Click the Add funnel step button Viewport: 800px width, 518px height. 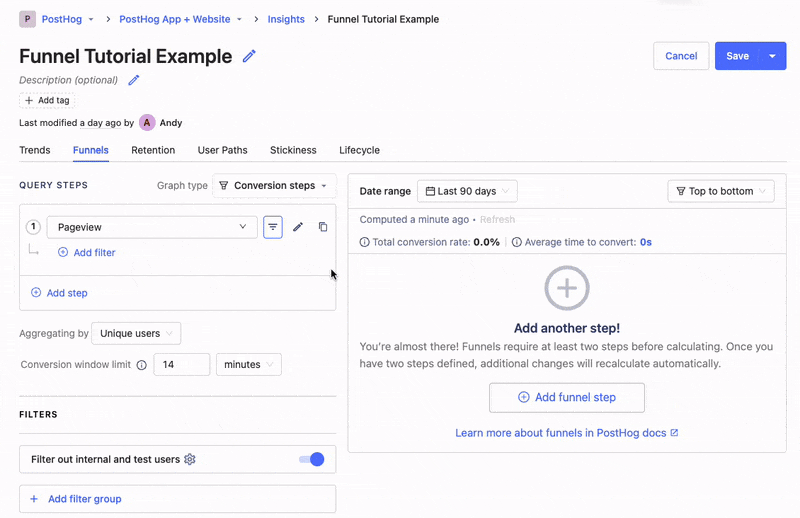click(x=566, y=397)
